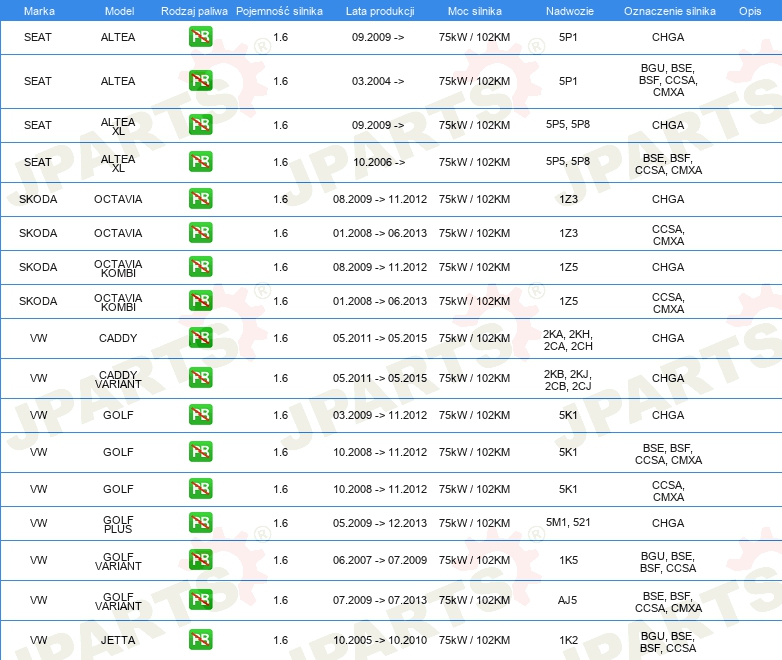This screenshot has width=782, height=660.
Task: Click fuel icon in GOLF 03.2009 row
Action: (x=200, y=415)
